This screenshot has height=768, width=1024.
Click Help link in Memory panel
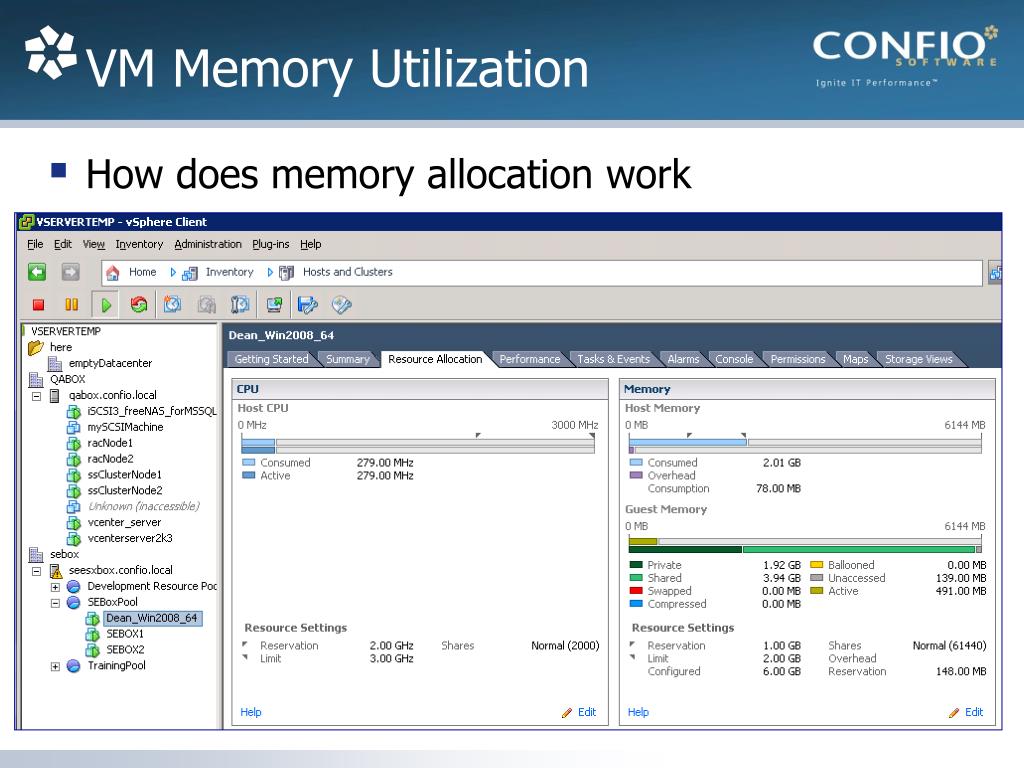638,712
